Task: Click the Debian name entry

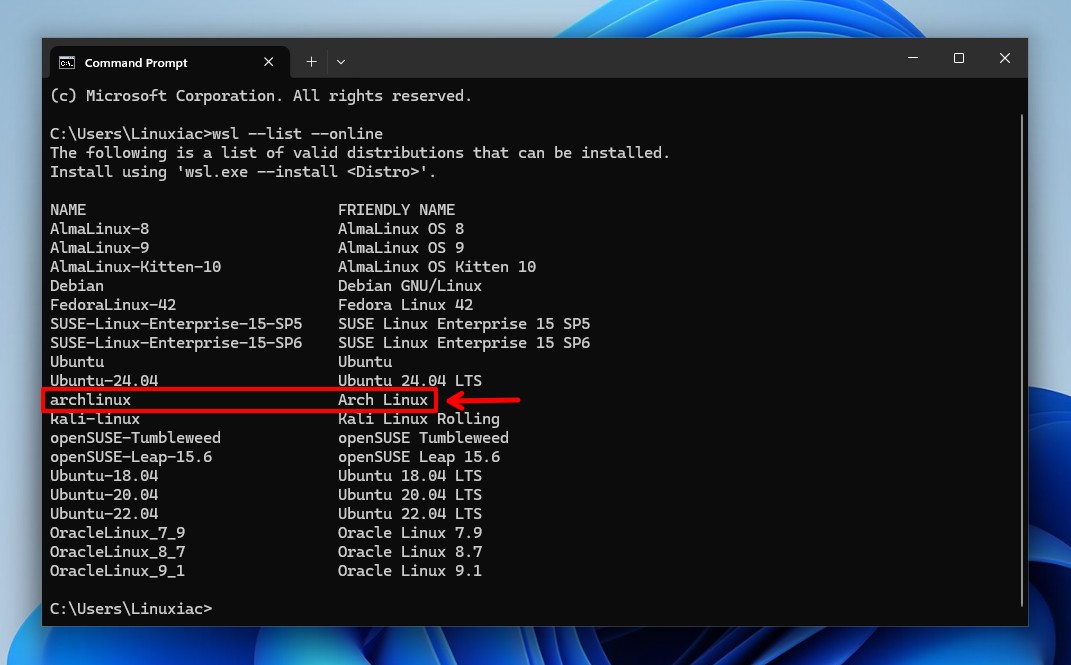Action: point(76,286)
